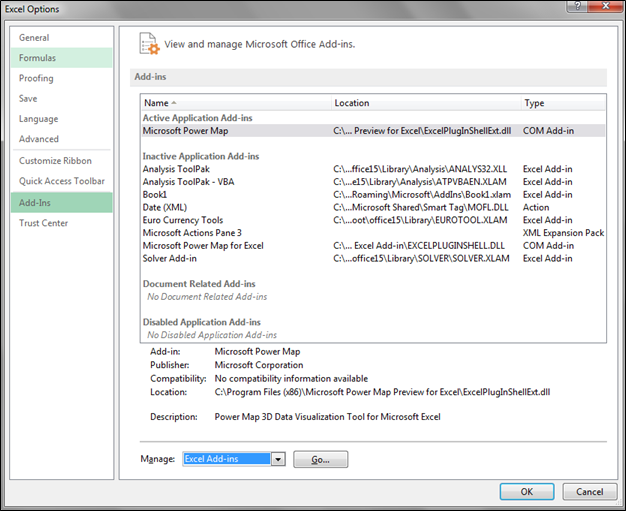626x511 pixels.
Task: Switch to Proofing options
Action: tap(61, 78)
